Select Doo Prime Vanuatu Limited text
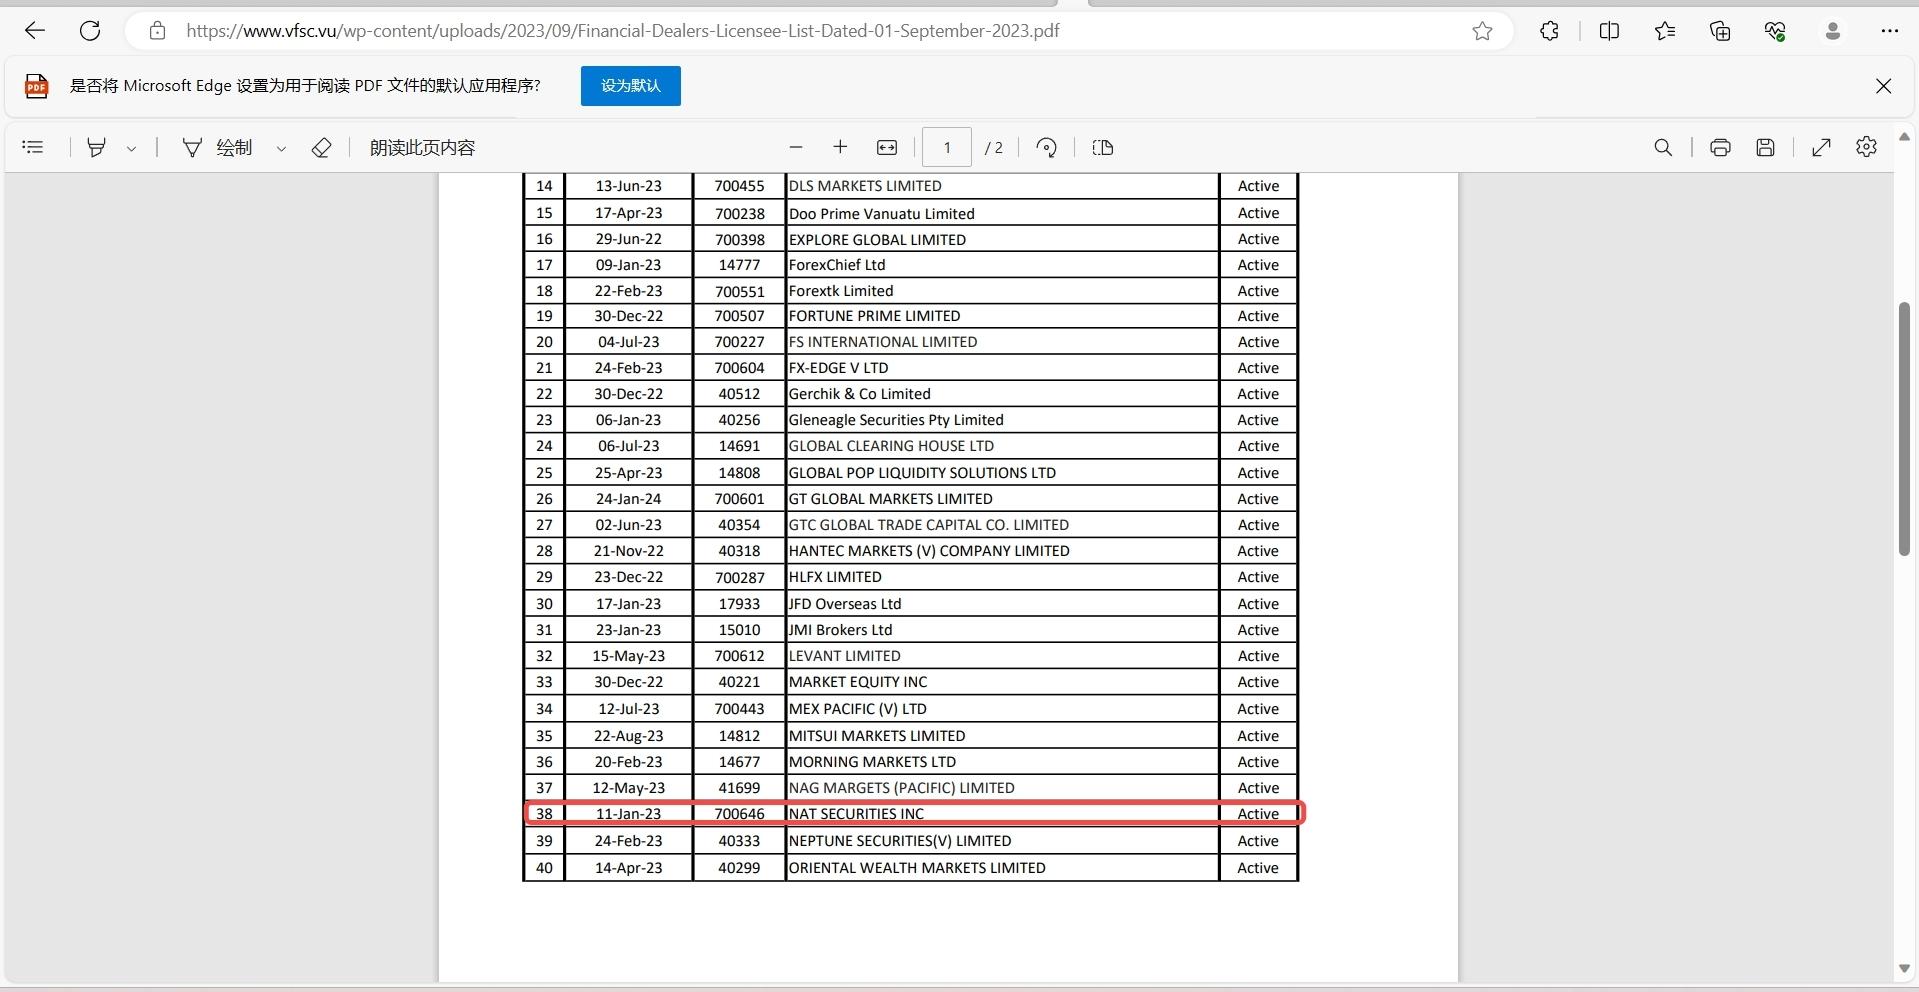The image size is (1919, 992). (882, 213)
